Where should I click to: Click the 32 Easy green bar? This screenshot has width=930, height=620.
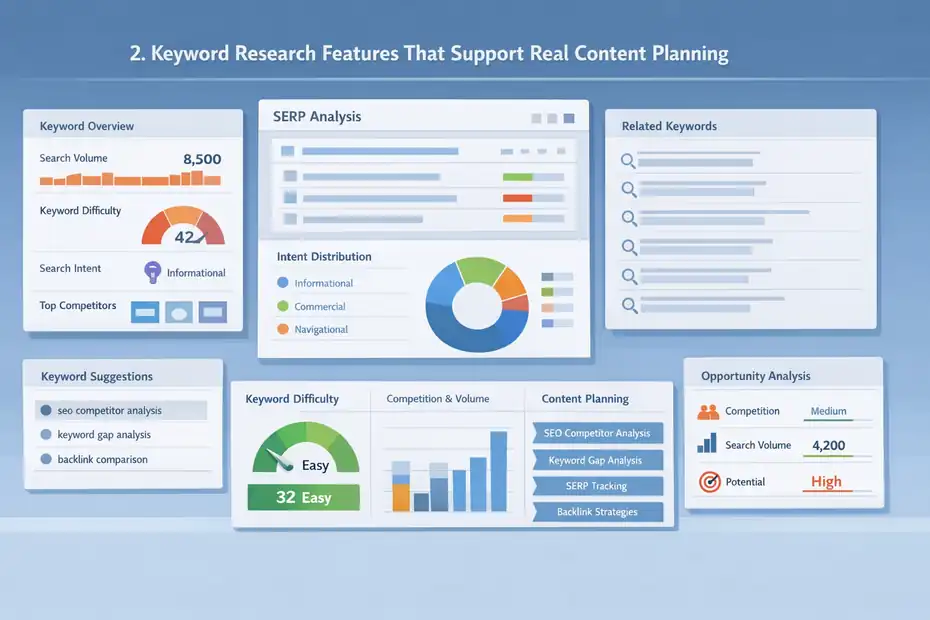[304, 497]
